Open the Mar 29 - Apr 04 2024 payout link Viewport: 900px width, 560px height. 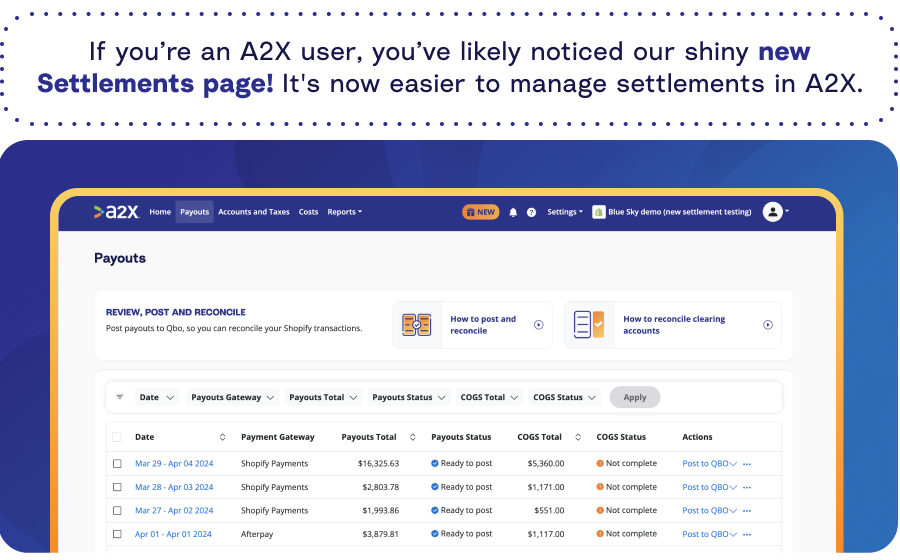[174, 464]
